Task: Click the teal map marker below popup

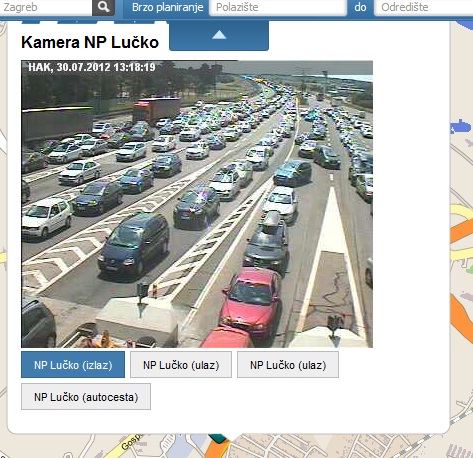Action: 219,438
